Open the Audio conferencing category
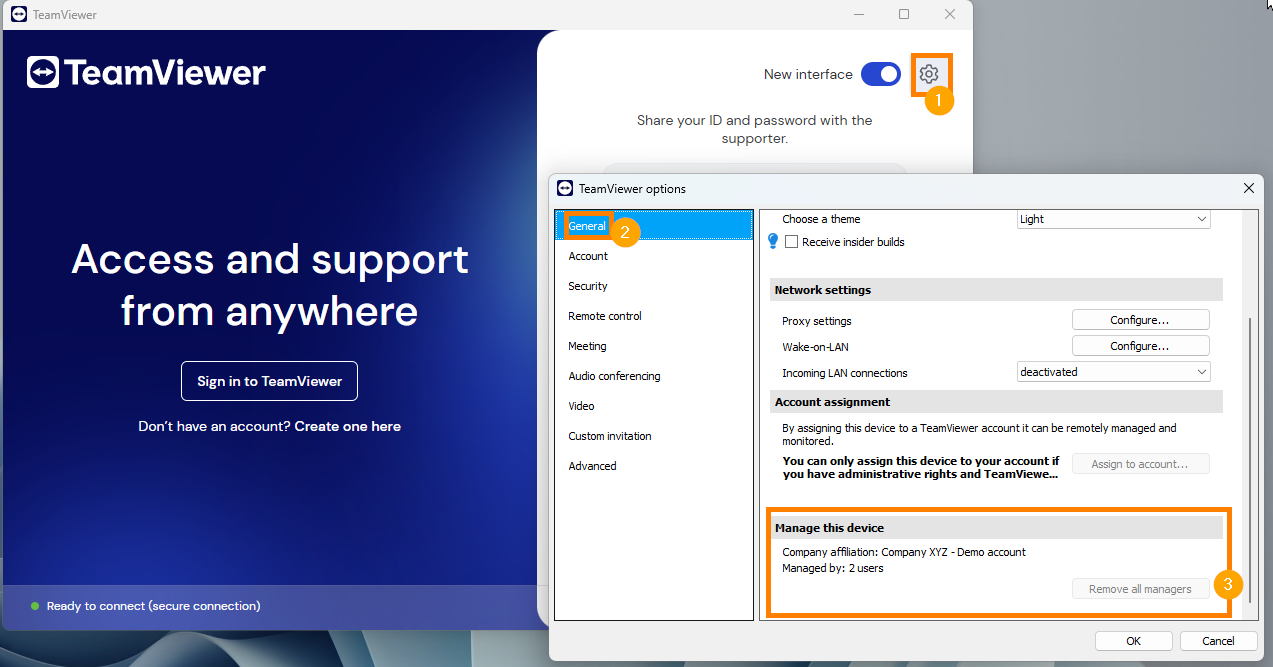This screenshot has height=667, width=1273. pyautogui.click(x=654, y=376)
